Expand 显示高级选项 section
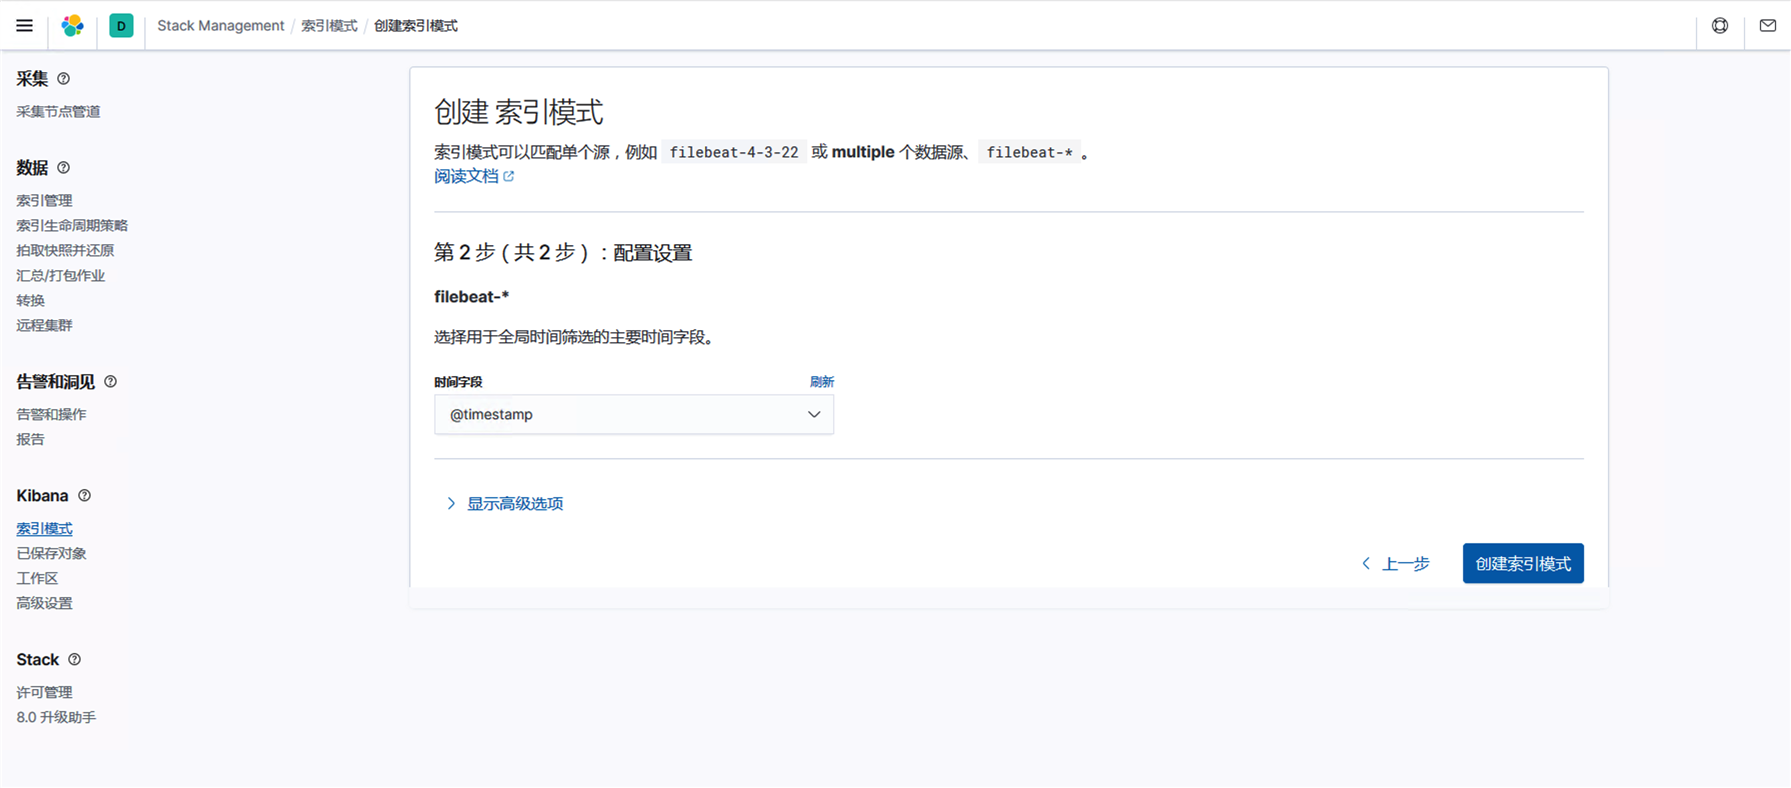 coord(505,503)
